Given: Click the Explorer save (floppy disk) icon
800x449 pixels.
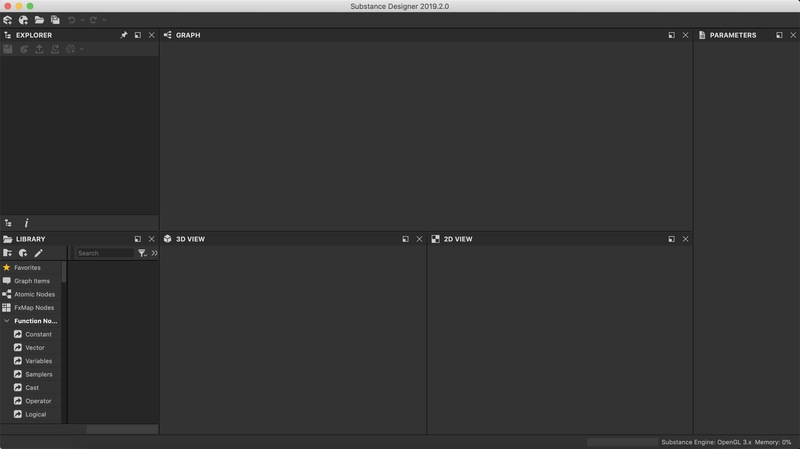Looking at the screenshot, I should tap(8, 49).
